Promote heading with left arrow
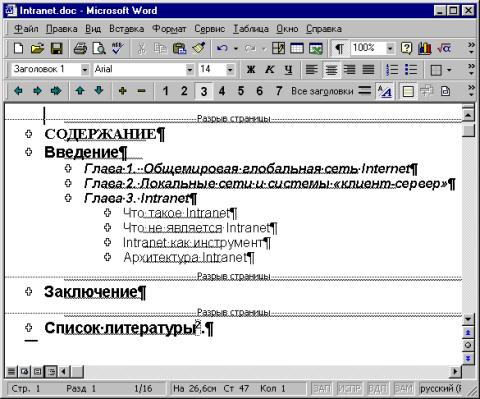 coord(18,90)
